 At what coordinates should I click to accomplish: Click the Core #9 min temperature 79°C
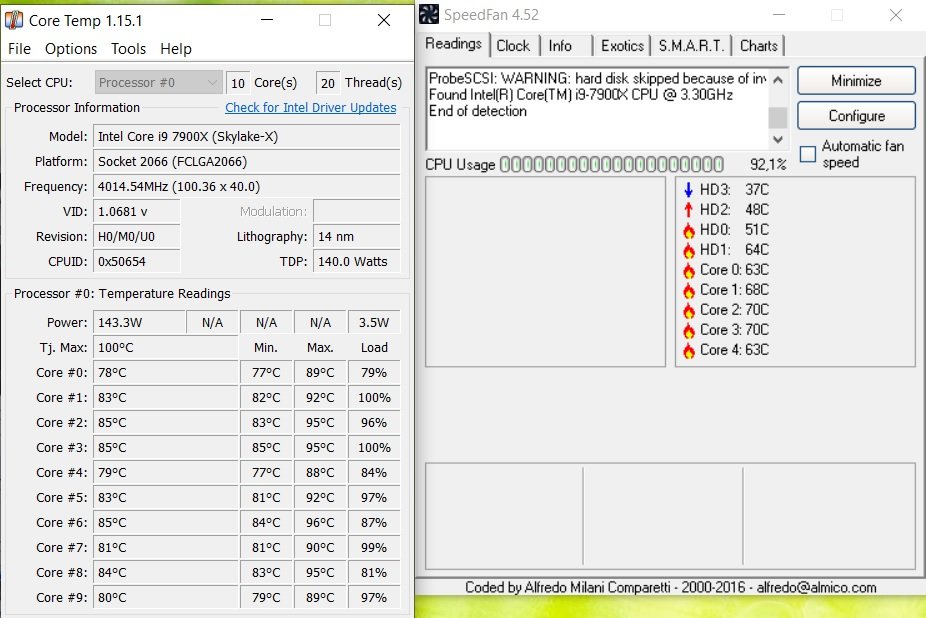click(x=266, y=598)
